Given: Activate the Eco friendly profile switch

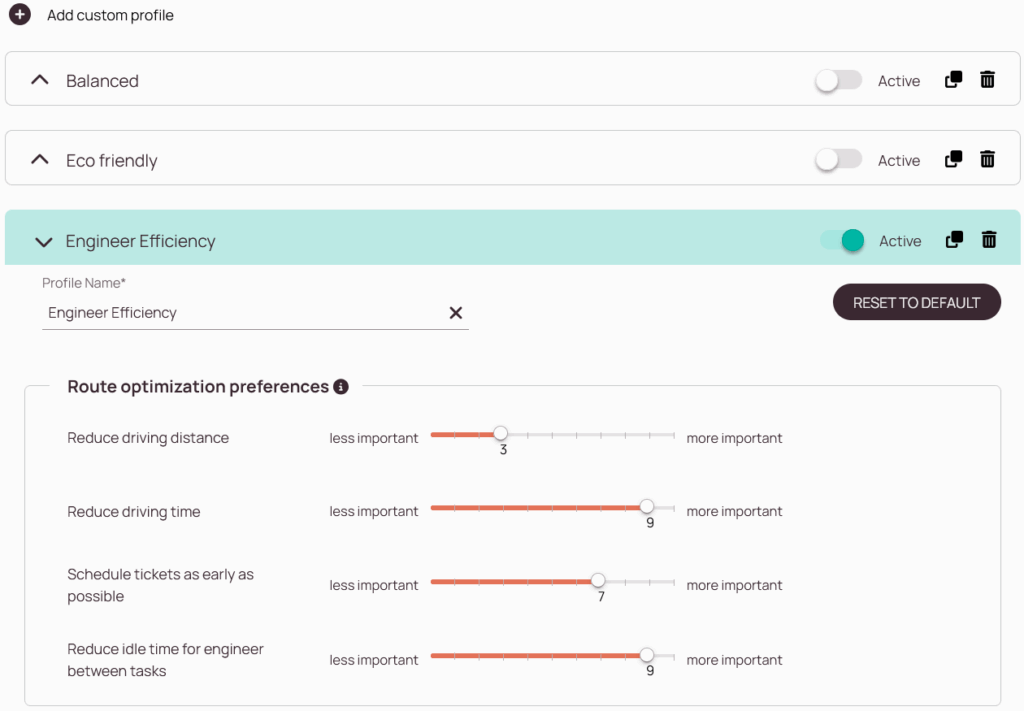Looking at the screenshot, I should point(838,160).
